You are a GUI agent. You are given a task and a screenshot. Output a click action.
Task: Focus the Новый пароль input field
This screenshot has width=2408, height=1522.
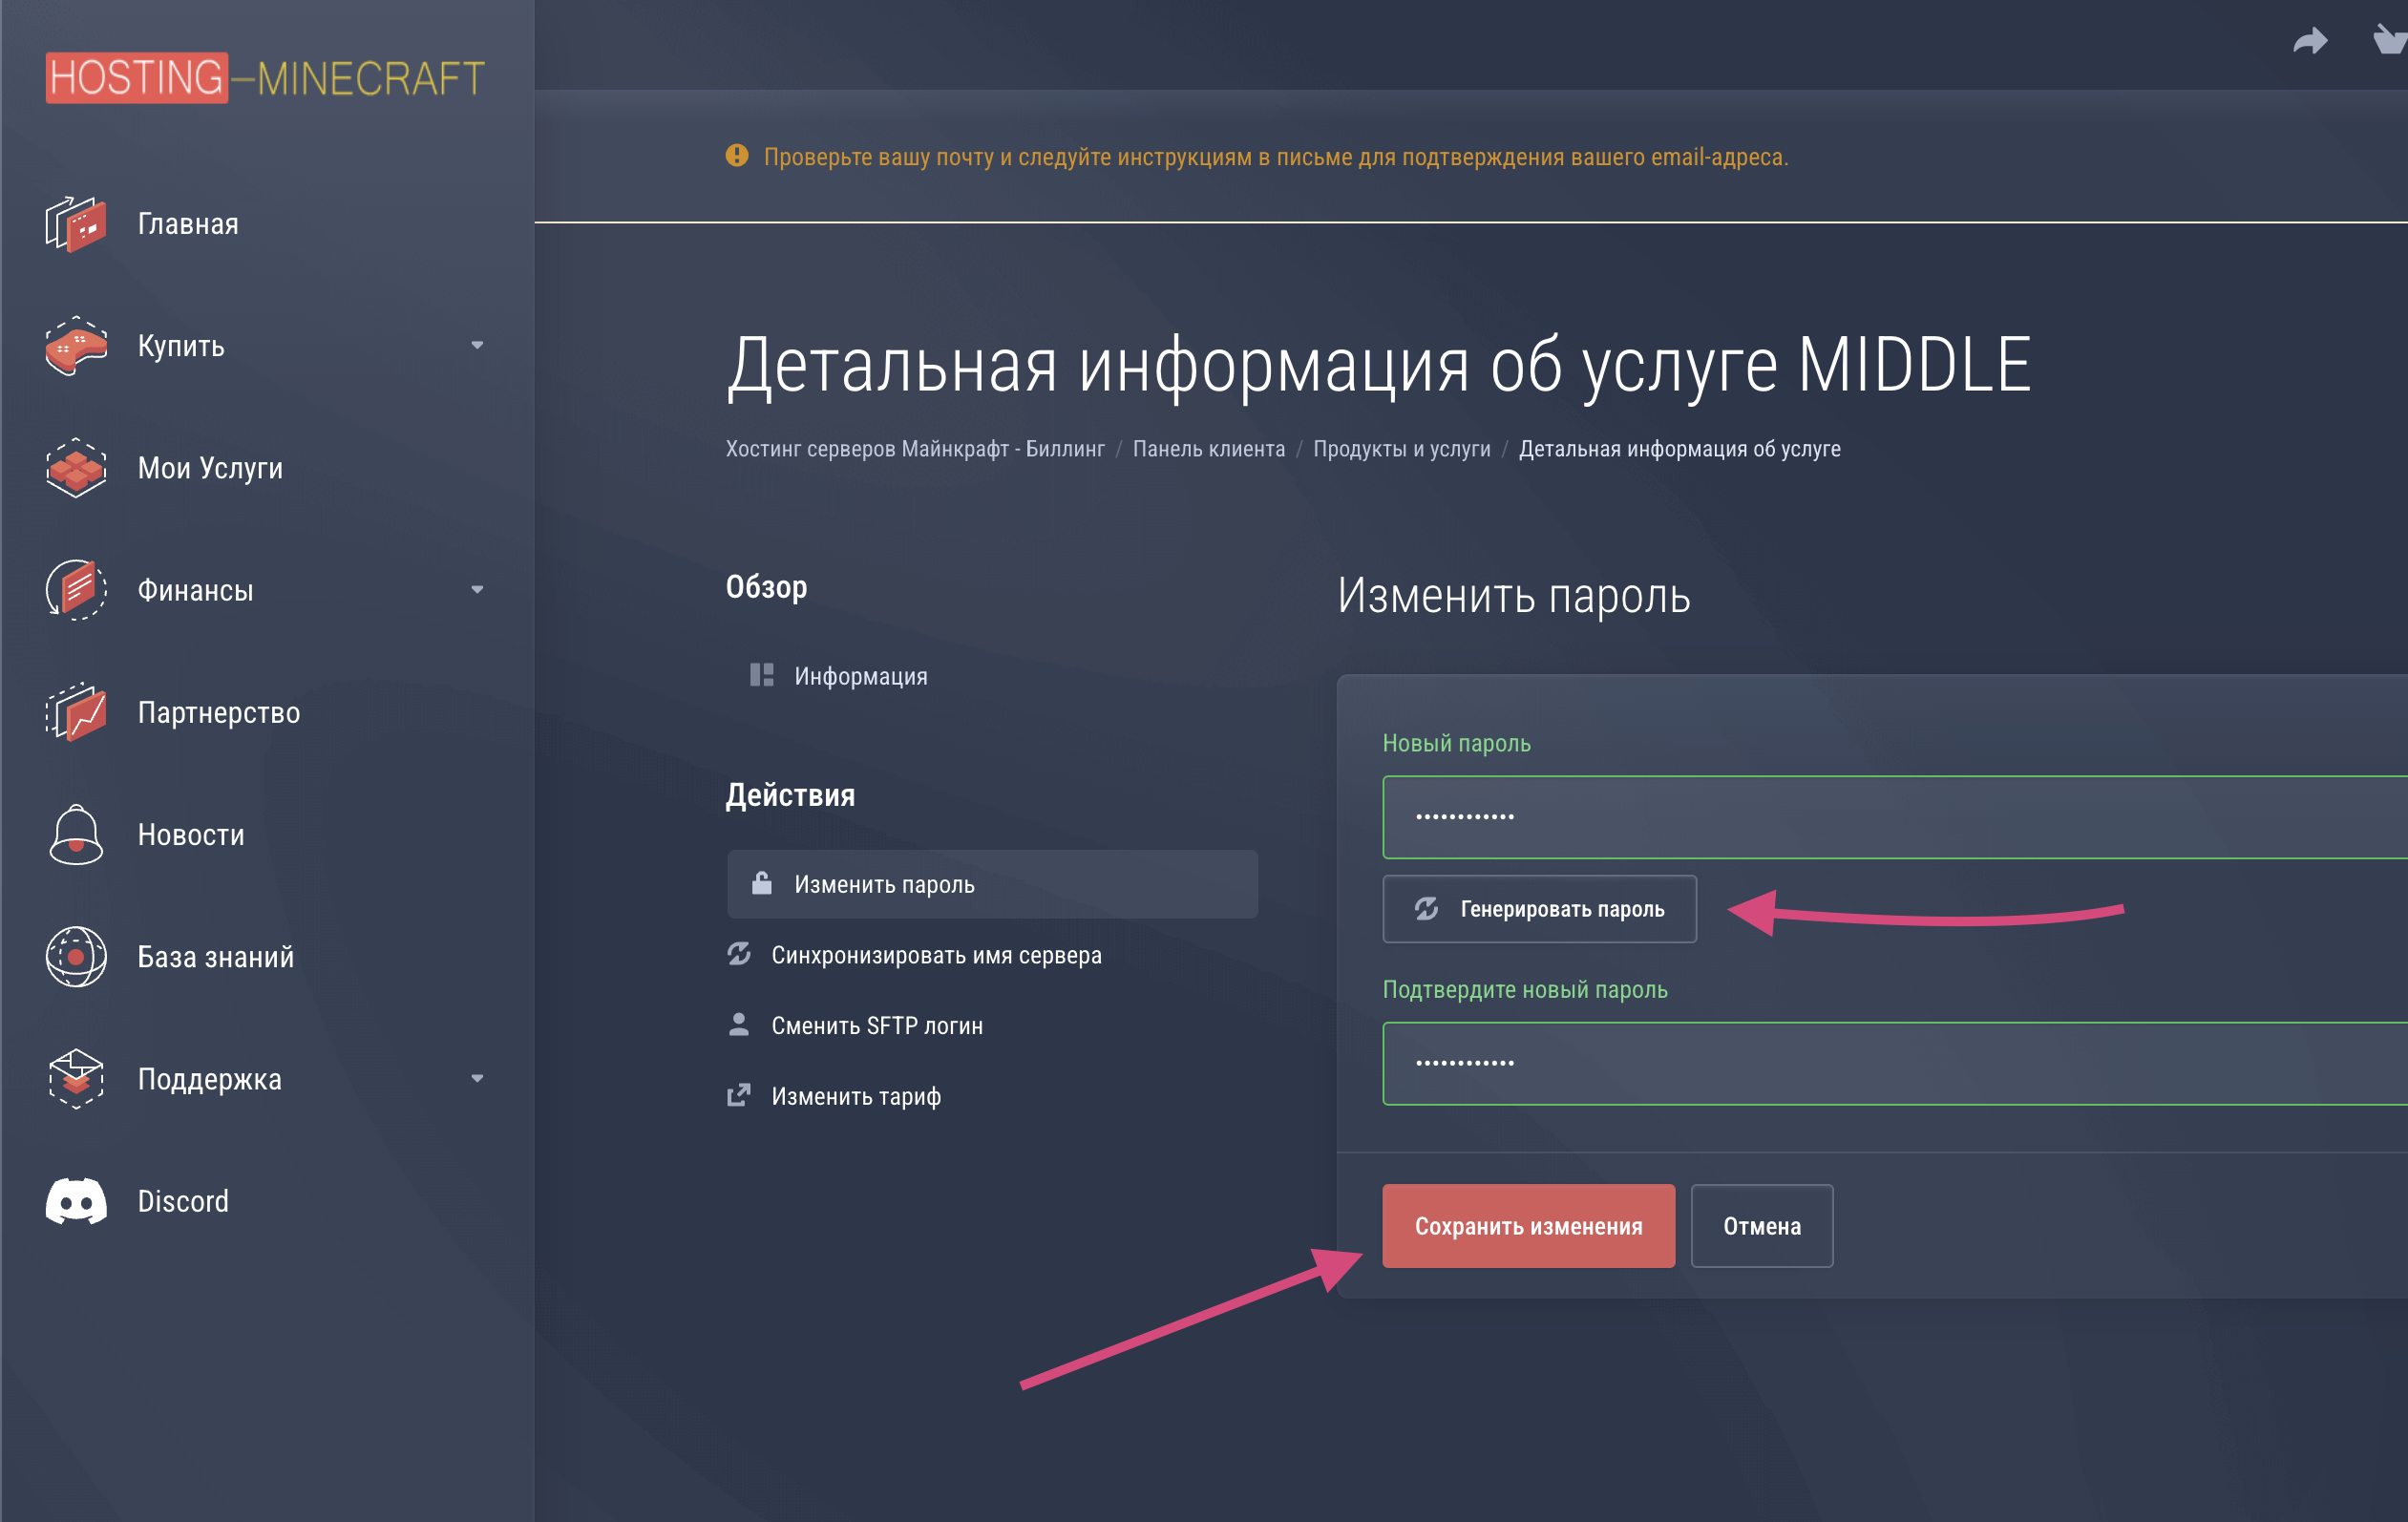click(x=1895, y=817)
